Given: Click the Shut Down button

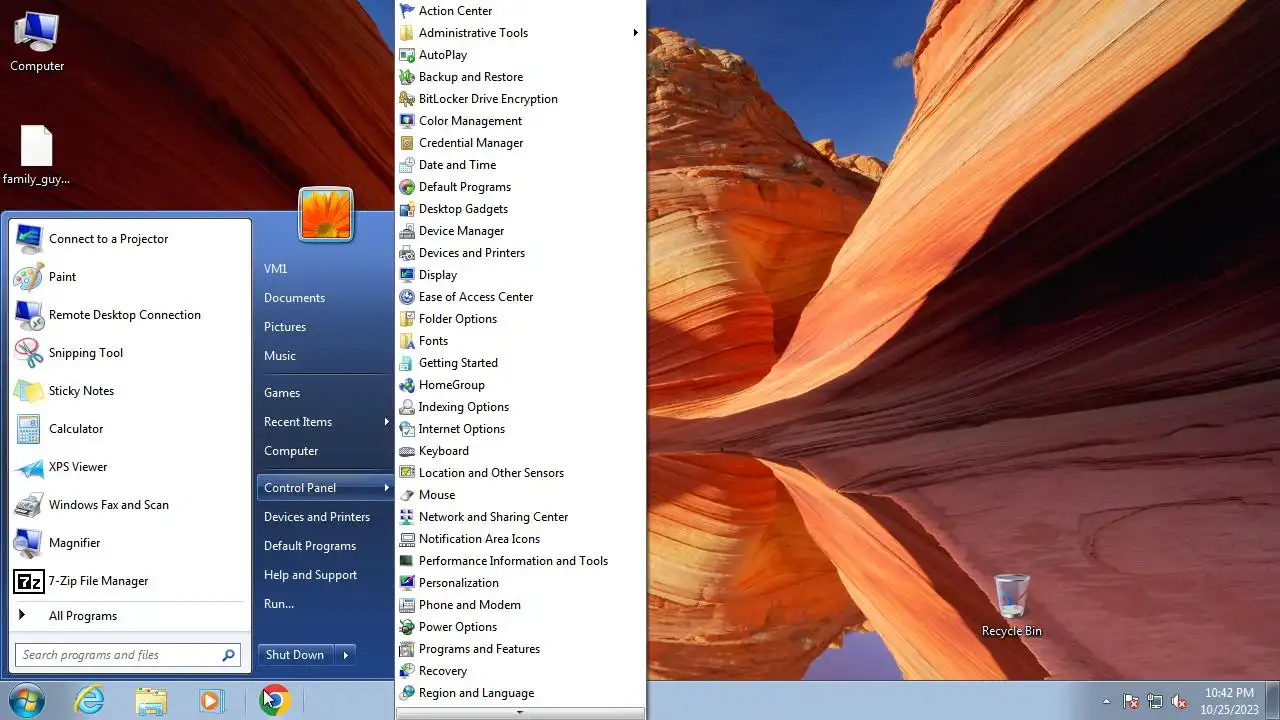Looking at the screenshot, I should click(295, 655).
